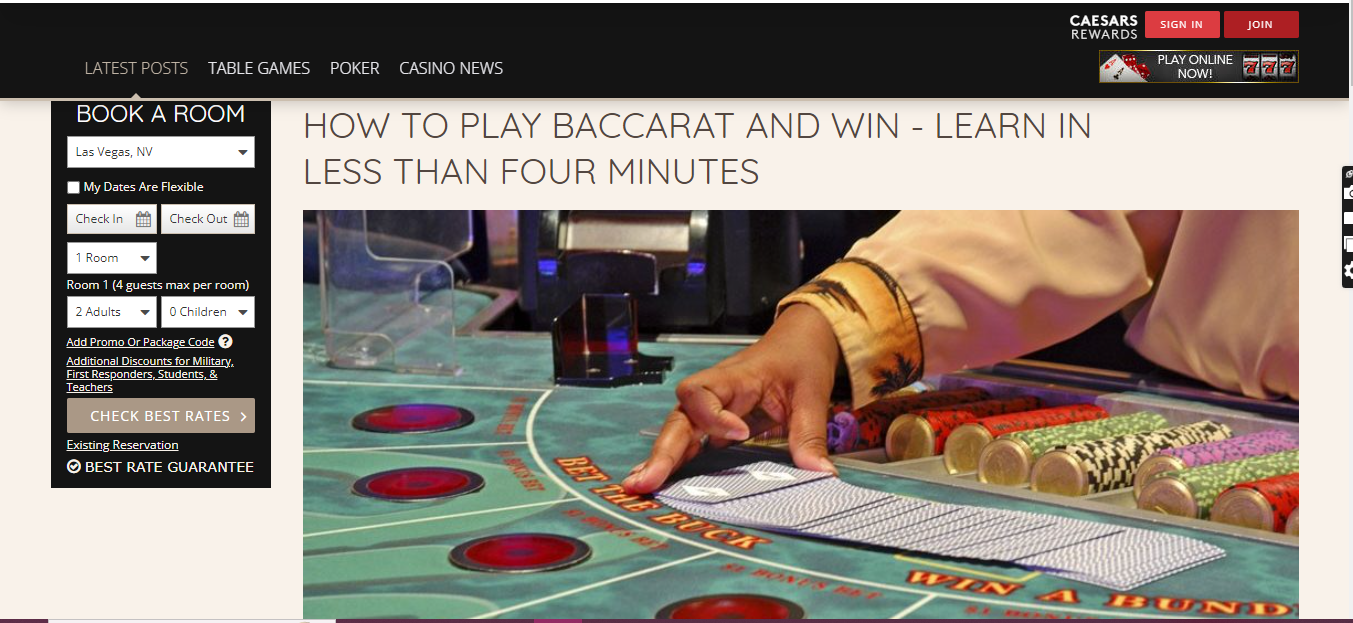Expand the 0 Children dropdown
Screen dimensions: 1353x623
click(208, 312)
